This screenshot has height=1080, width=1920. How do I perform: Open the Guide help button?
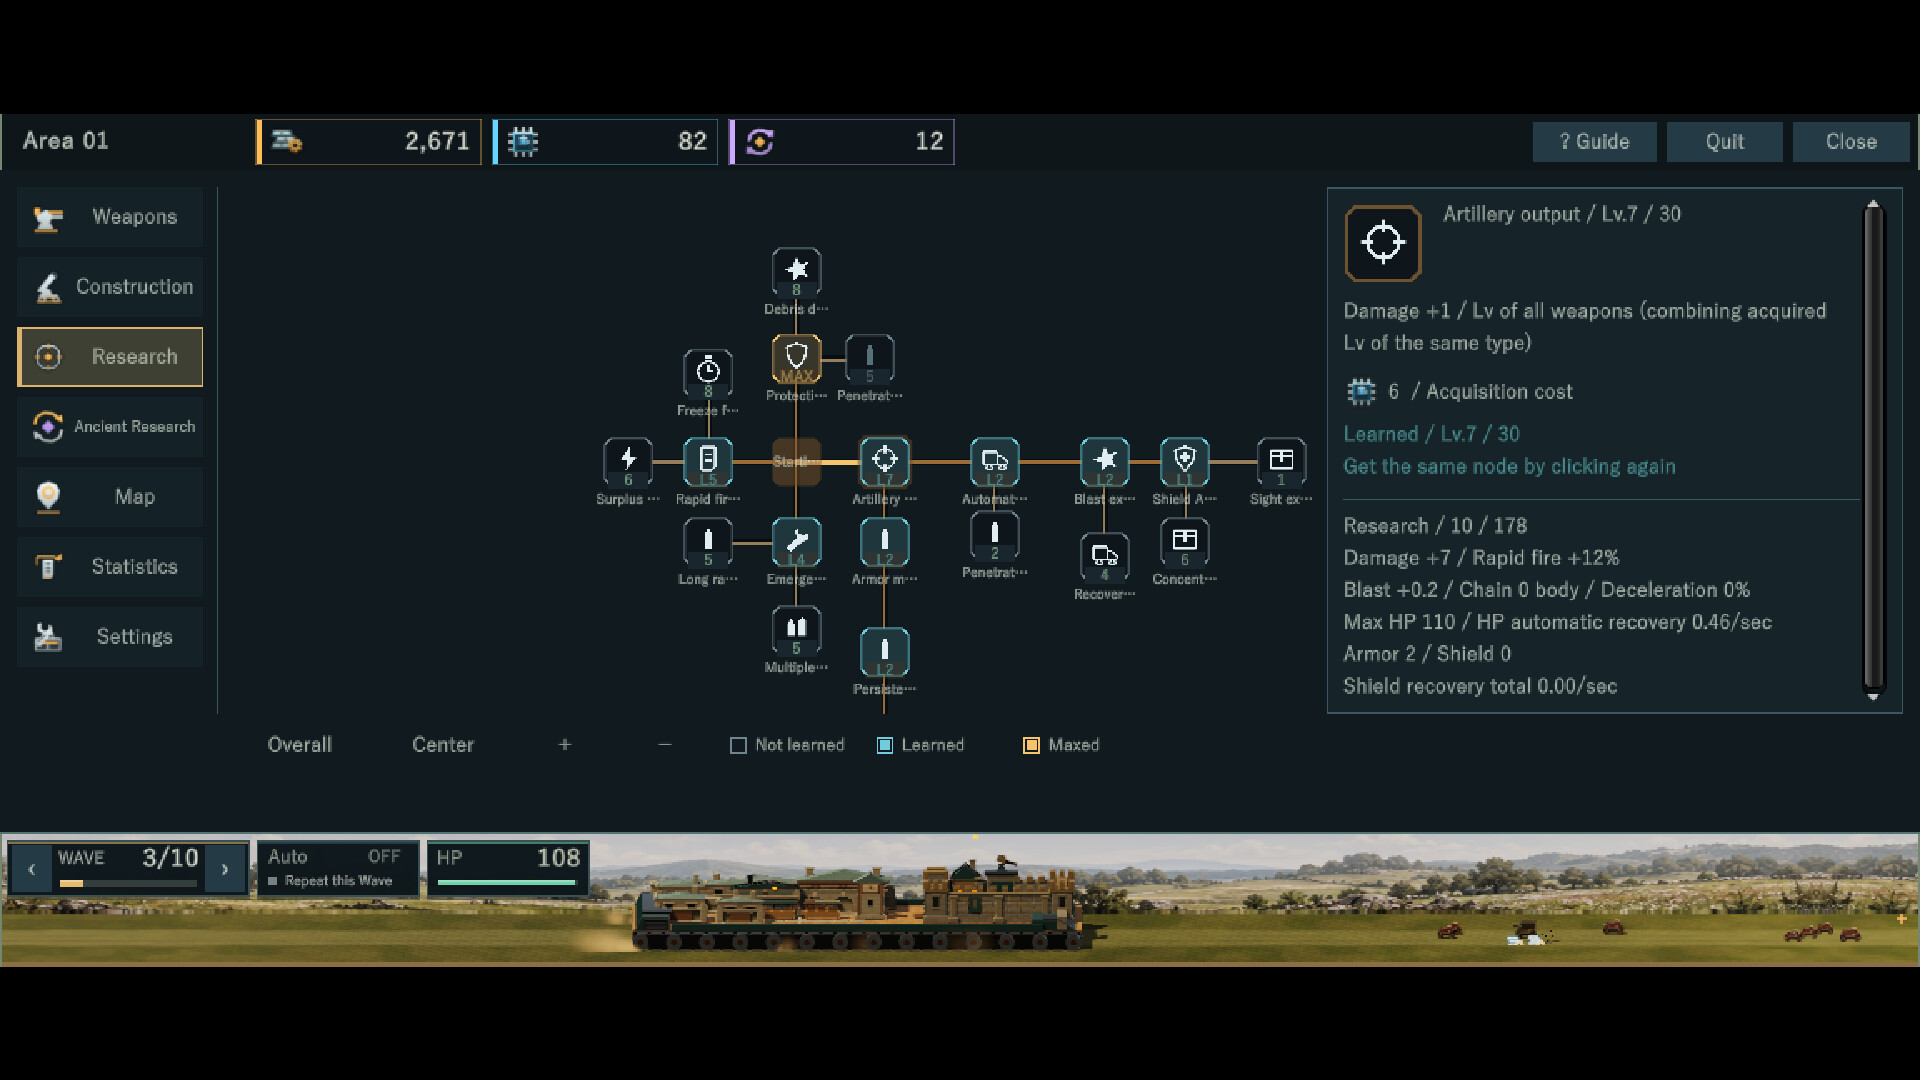click(x=1594, y=142)
